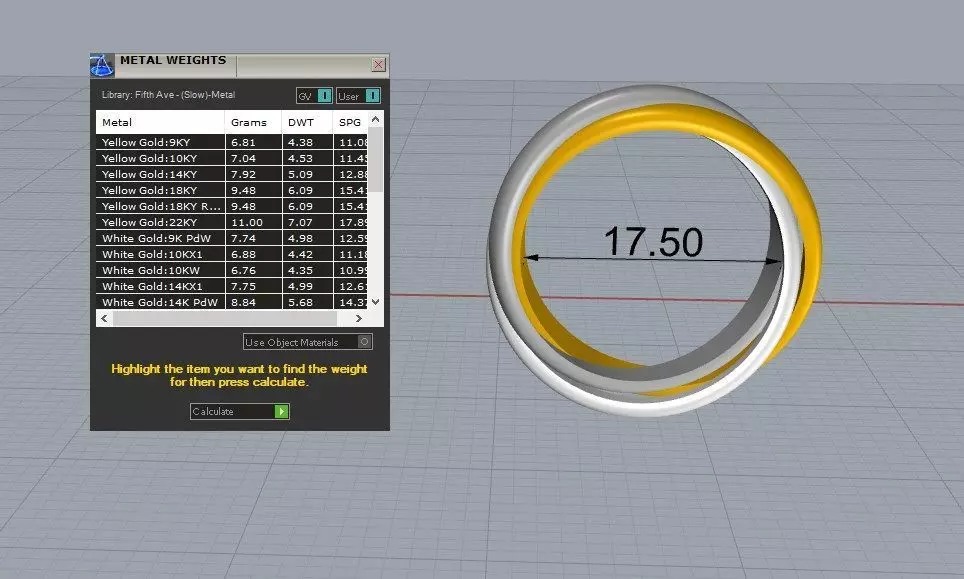This screenshot has width=964, height=579.
Task: Click the metal list scroll-up arrow
Action: pyautogui.click(x=376, y=119)
